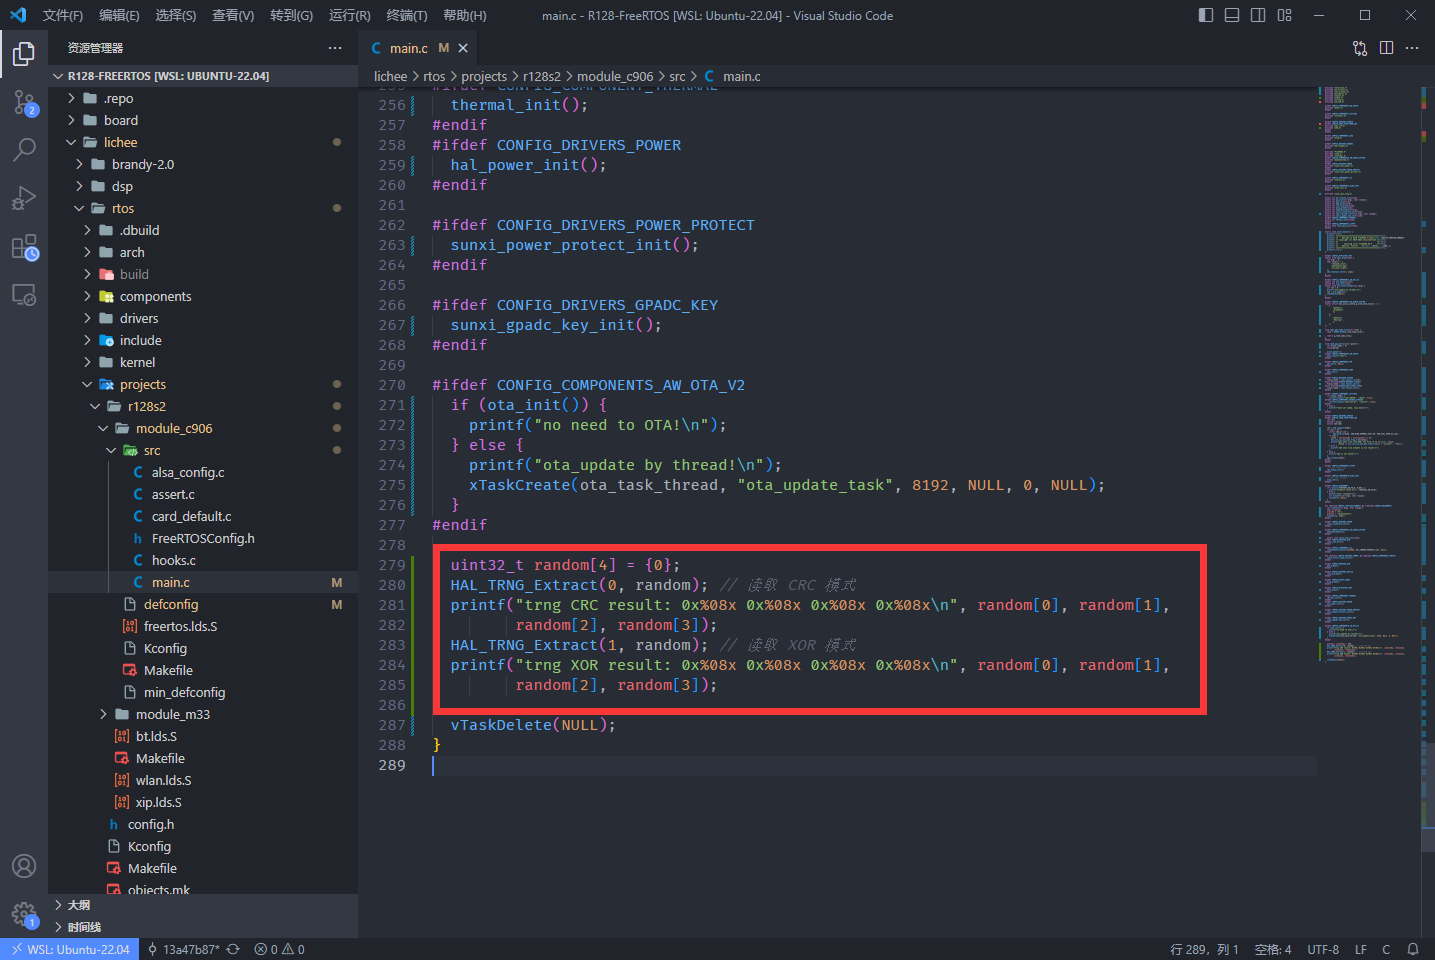Open the Source Control view
1435x960 pixels.
[x=24, y=102]
